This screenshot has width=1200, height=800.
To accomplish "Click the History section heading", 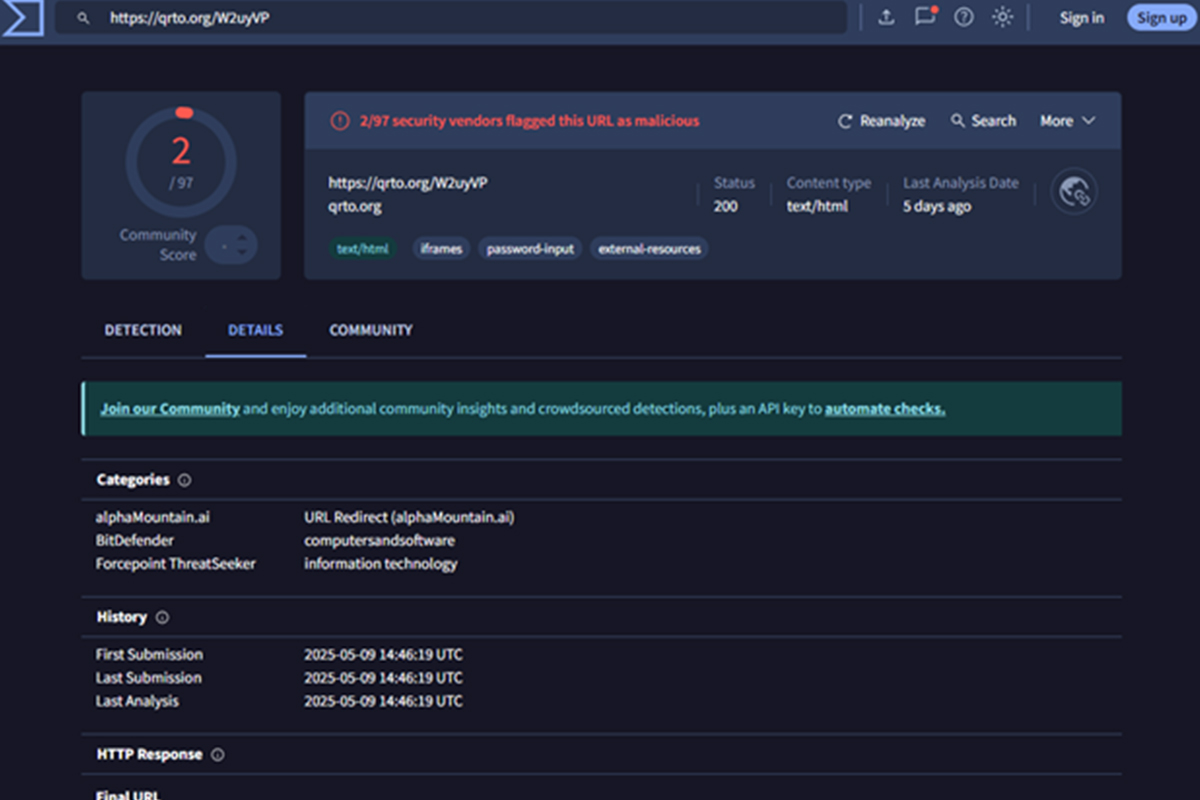I will pyautogui.click(x=122, y=618).
